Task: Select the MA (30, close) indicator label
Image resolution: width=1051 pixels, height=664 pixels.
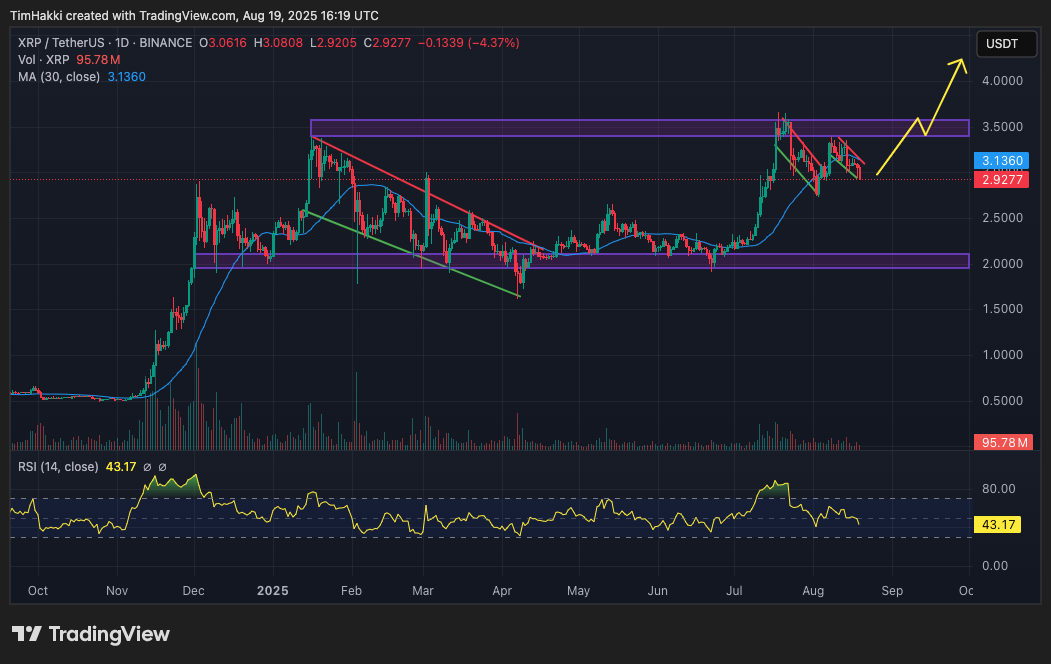Action: pos(58,77)
